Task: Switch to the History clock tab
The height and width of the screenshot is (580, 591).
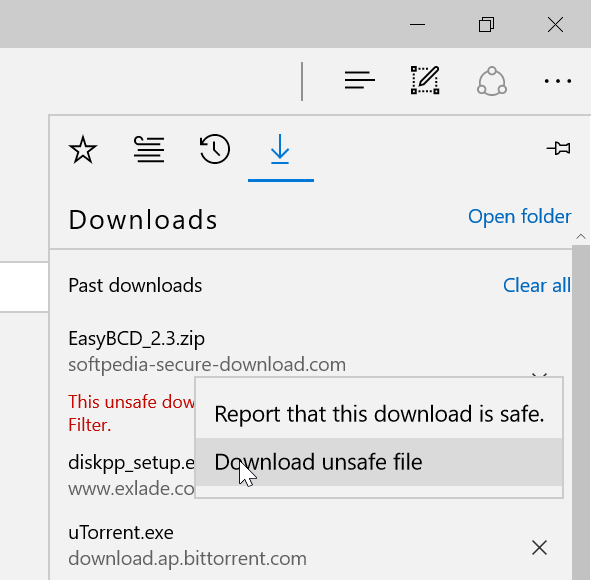Action: (x=214, y=149)
